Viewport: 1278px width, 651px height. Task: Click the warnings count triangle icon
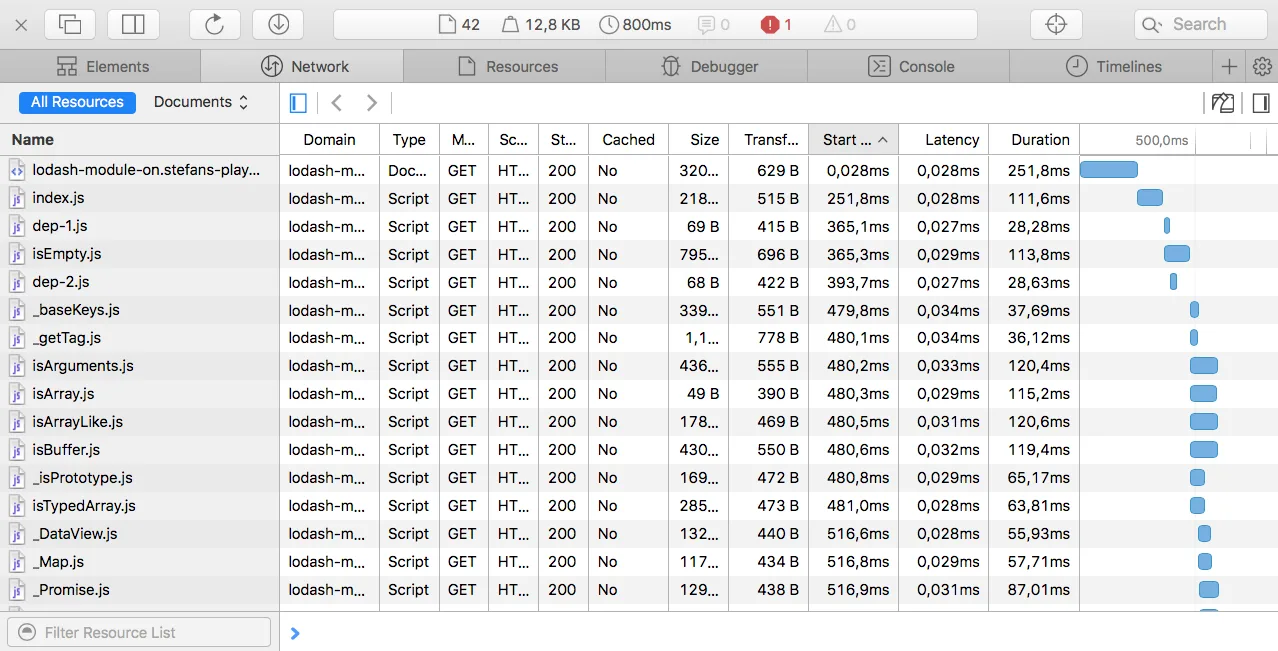coord(839,24)
